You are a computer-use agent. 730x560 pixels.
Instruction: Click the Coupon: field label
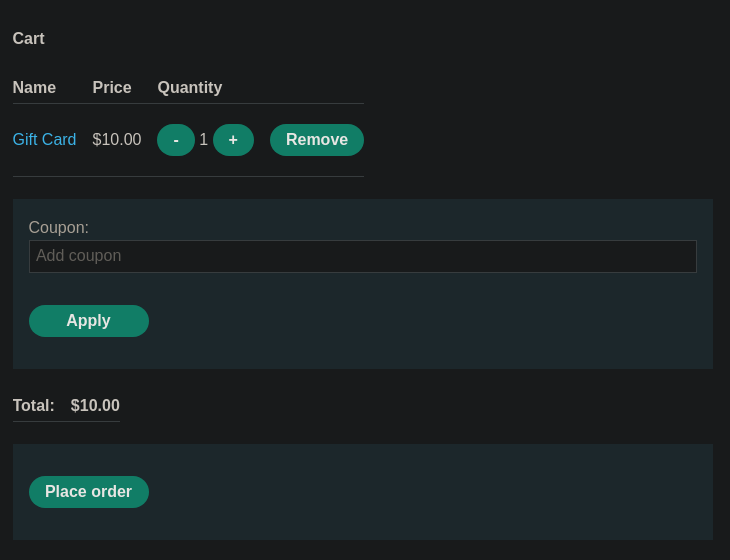click(58, 227)
